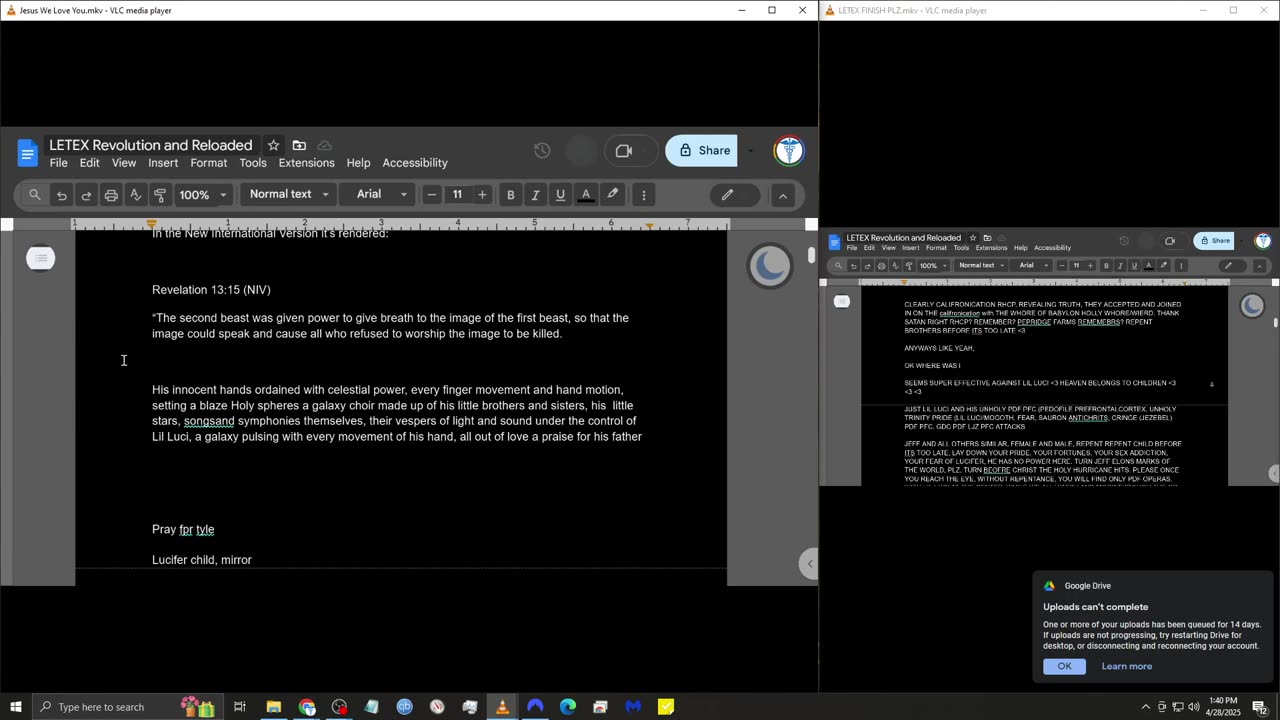The height and width of the screenshot is (720, 1280).
Task: Click the document vertical scrollbar thumb
Action: (811, 255)
